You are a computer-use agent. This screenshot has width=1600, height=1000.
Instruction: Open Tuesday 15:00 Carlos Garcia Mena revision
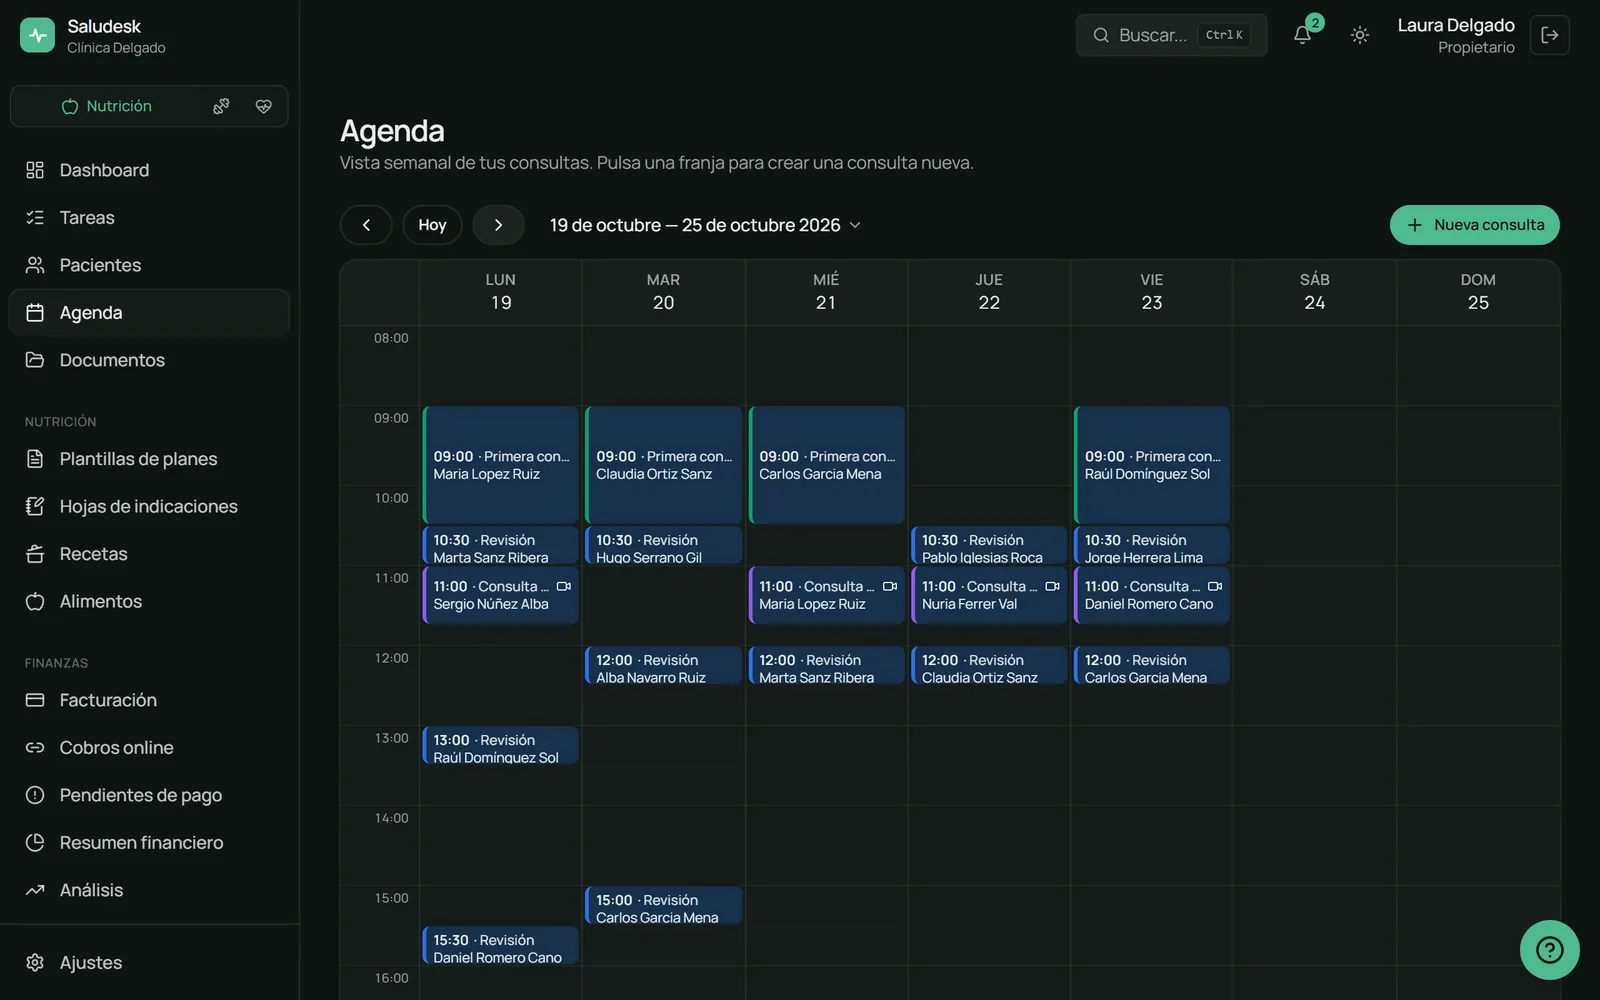(663, 906)
